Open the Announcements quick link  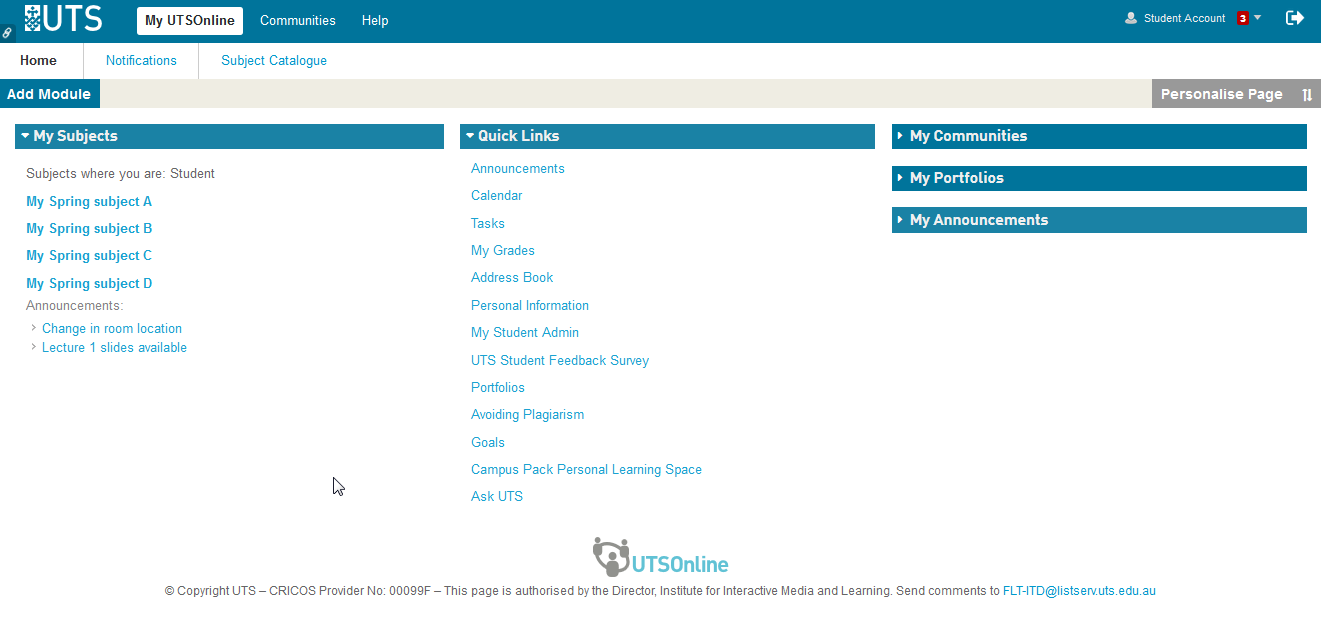pyautogui.click(x=518, y=168)
